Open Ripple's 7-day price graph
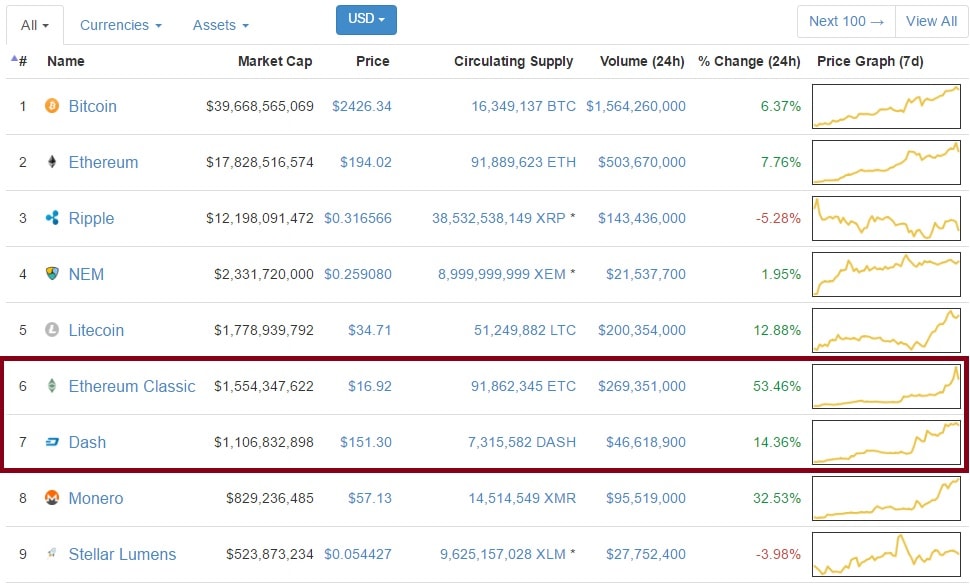 tap(887, 218)
